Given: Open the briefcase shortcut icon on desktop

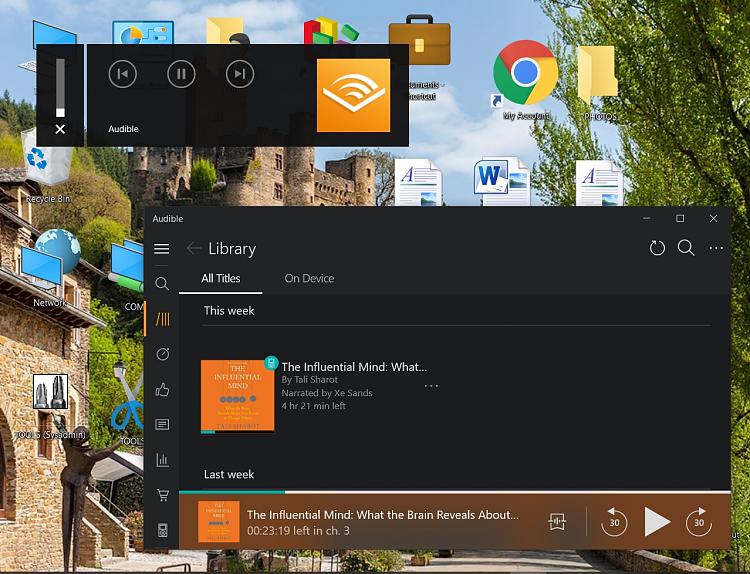Looking at the screenshot, I should point(419,41).
